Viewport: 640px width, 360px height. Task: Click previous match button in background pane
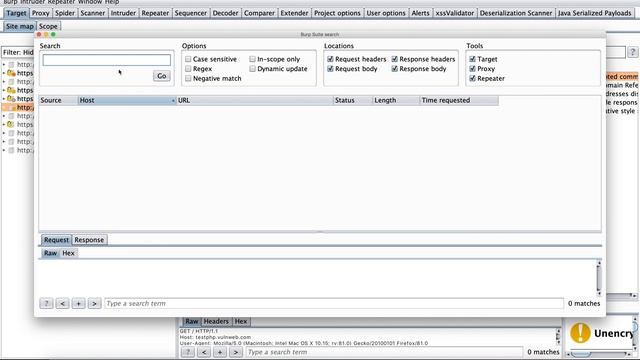click(204, 352)
